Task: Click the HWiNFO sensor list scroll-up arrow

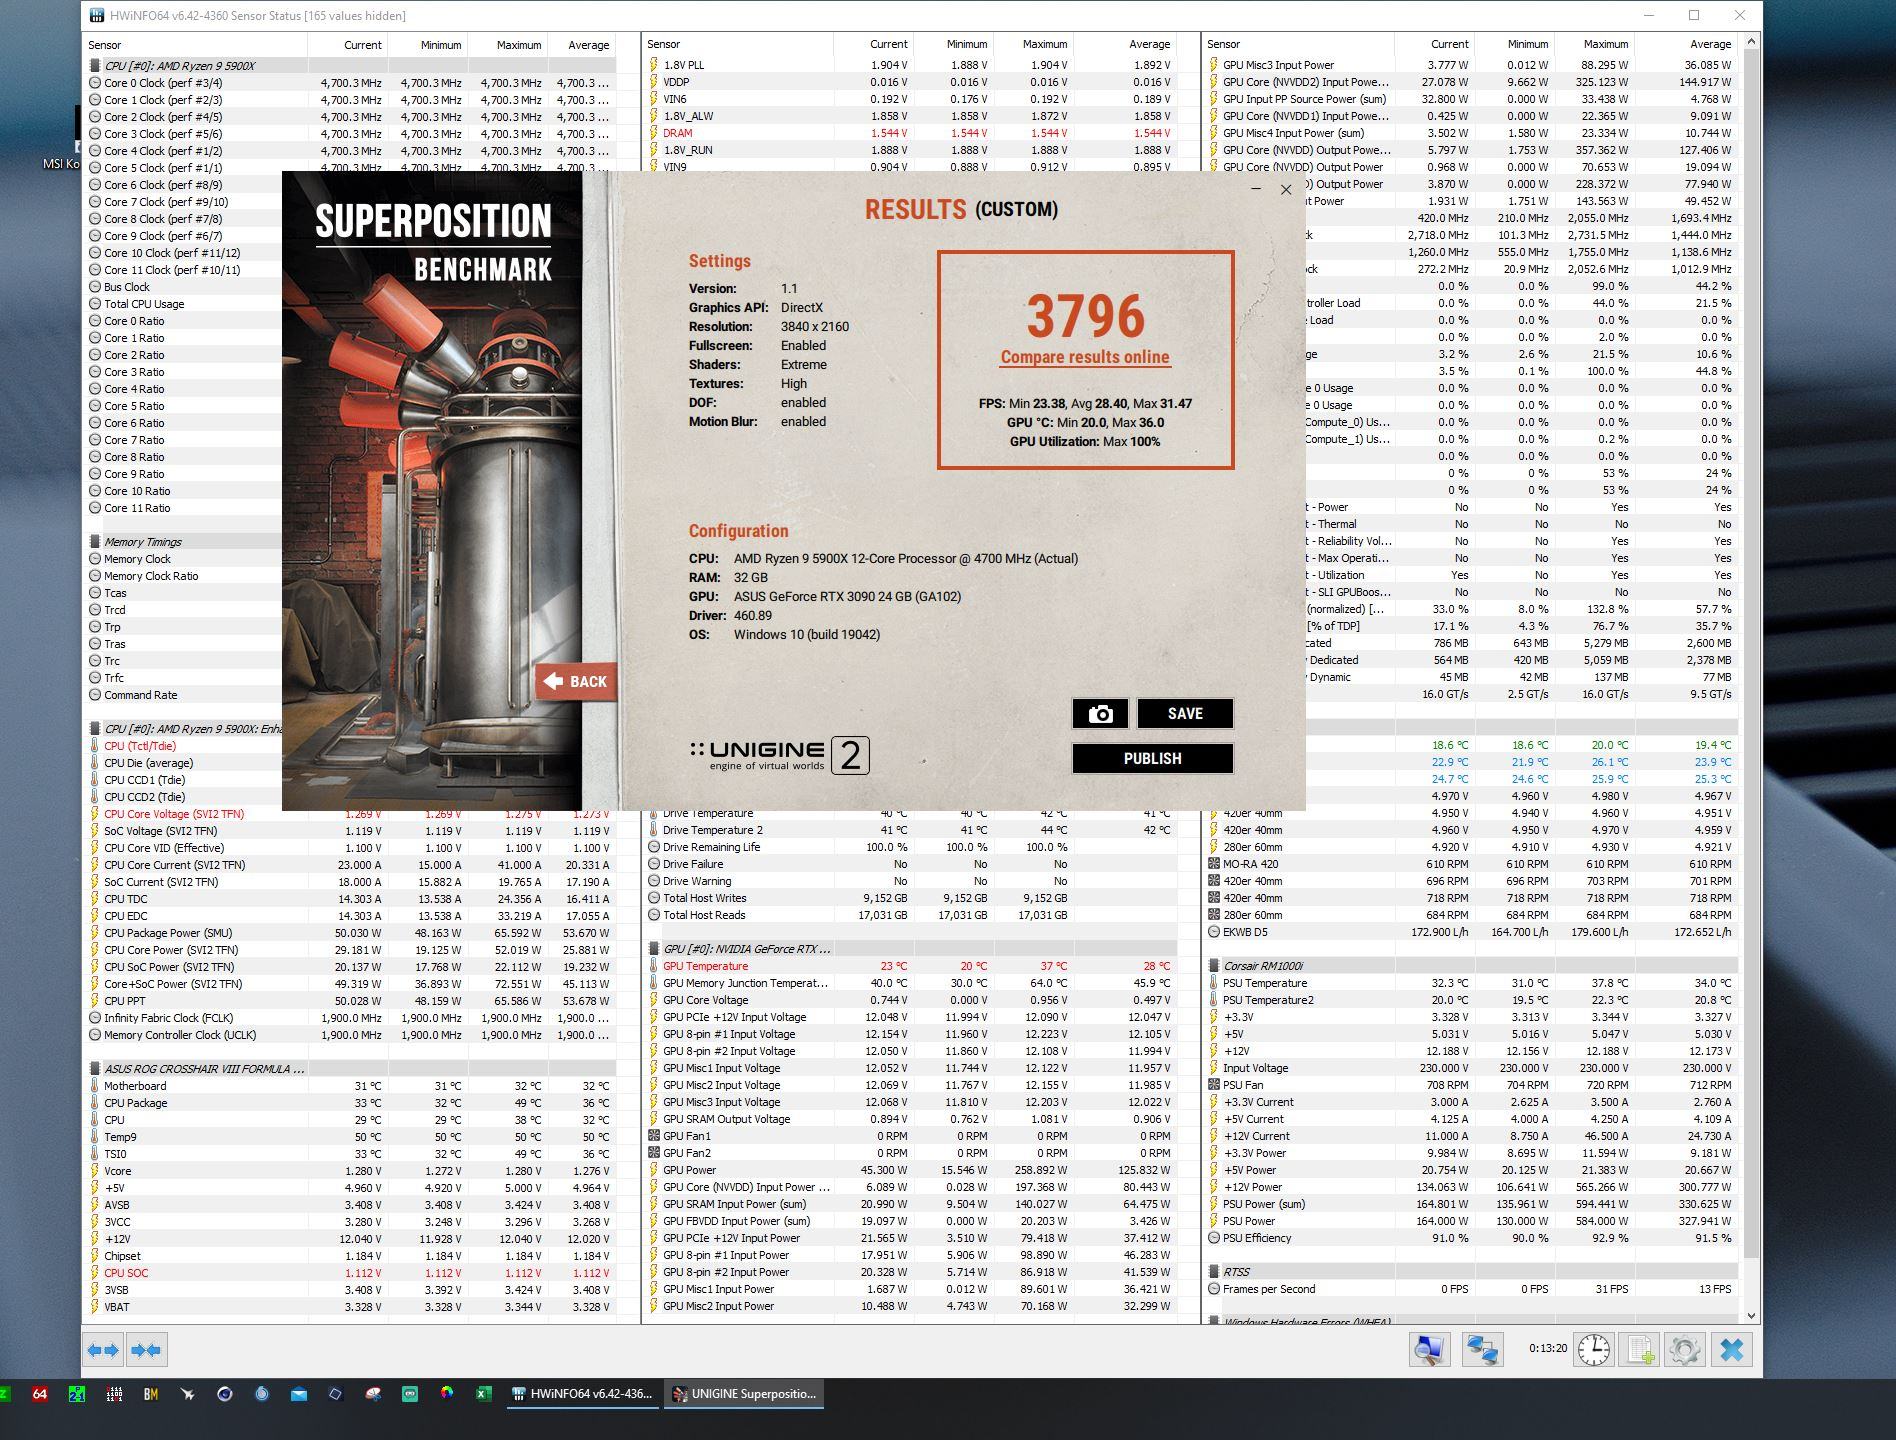Action: click(1750, 42)
